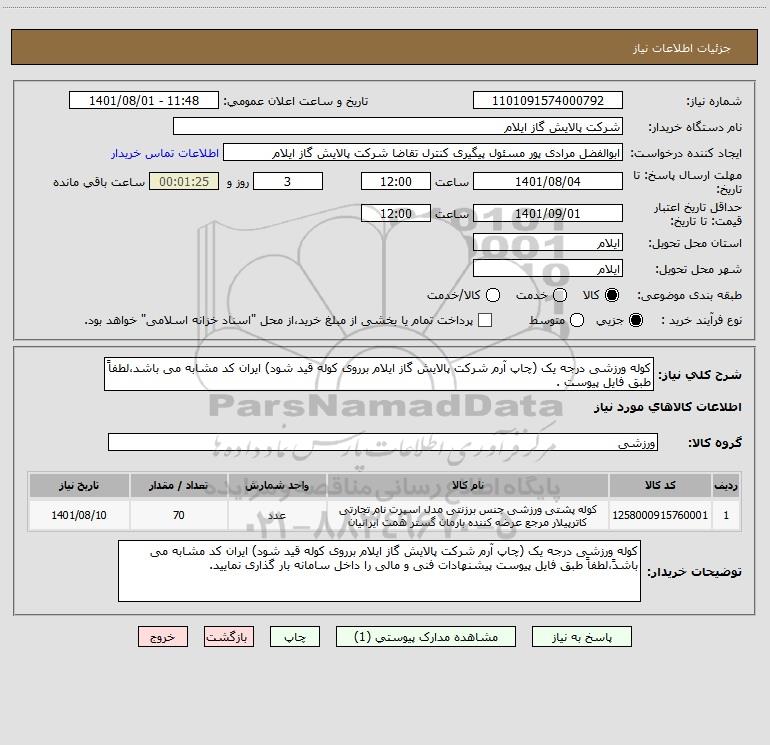Click the ردیف column header
770x745 pixels.
[726, 485]
